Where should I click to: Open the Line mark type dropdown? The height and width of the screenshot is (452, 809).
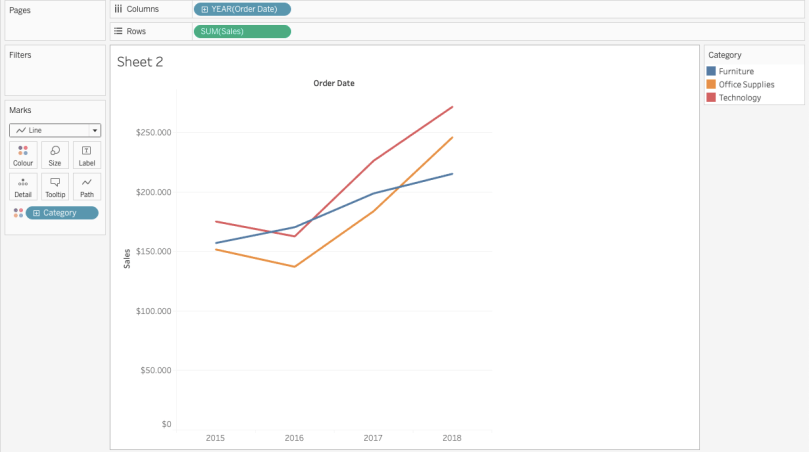55,130
